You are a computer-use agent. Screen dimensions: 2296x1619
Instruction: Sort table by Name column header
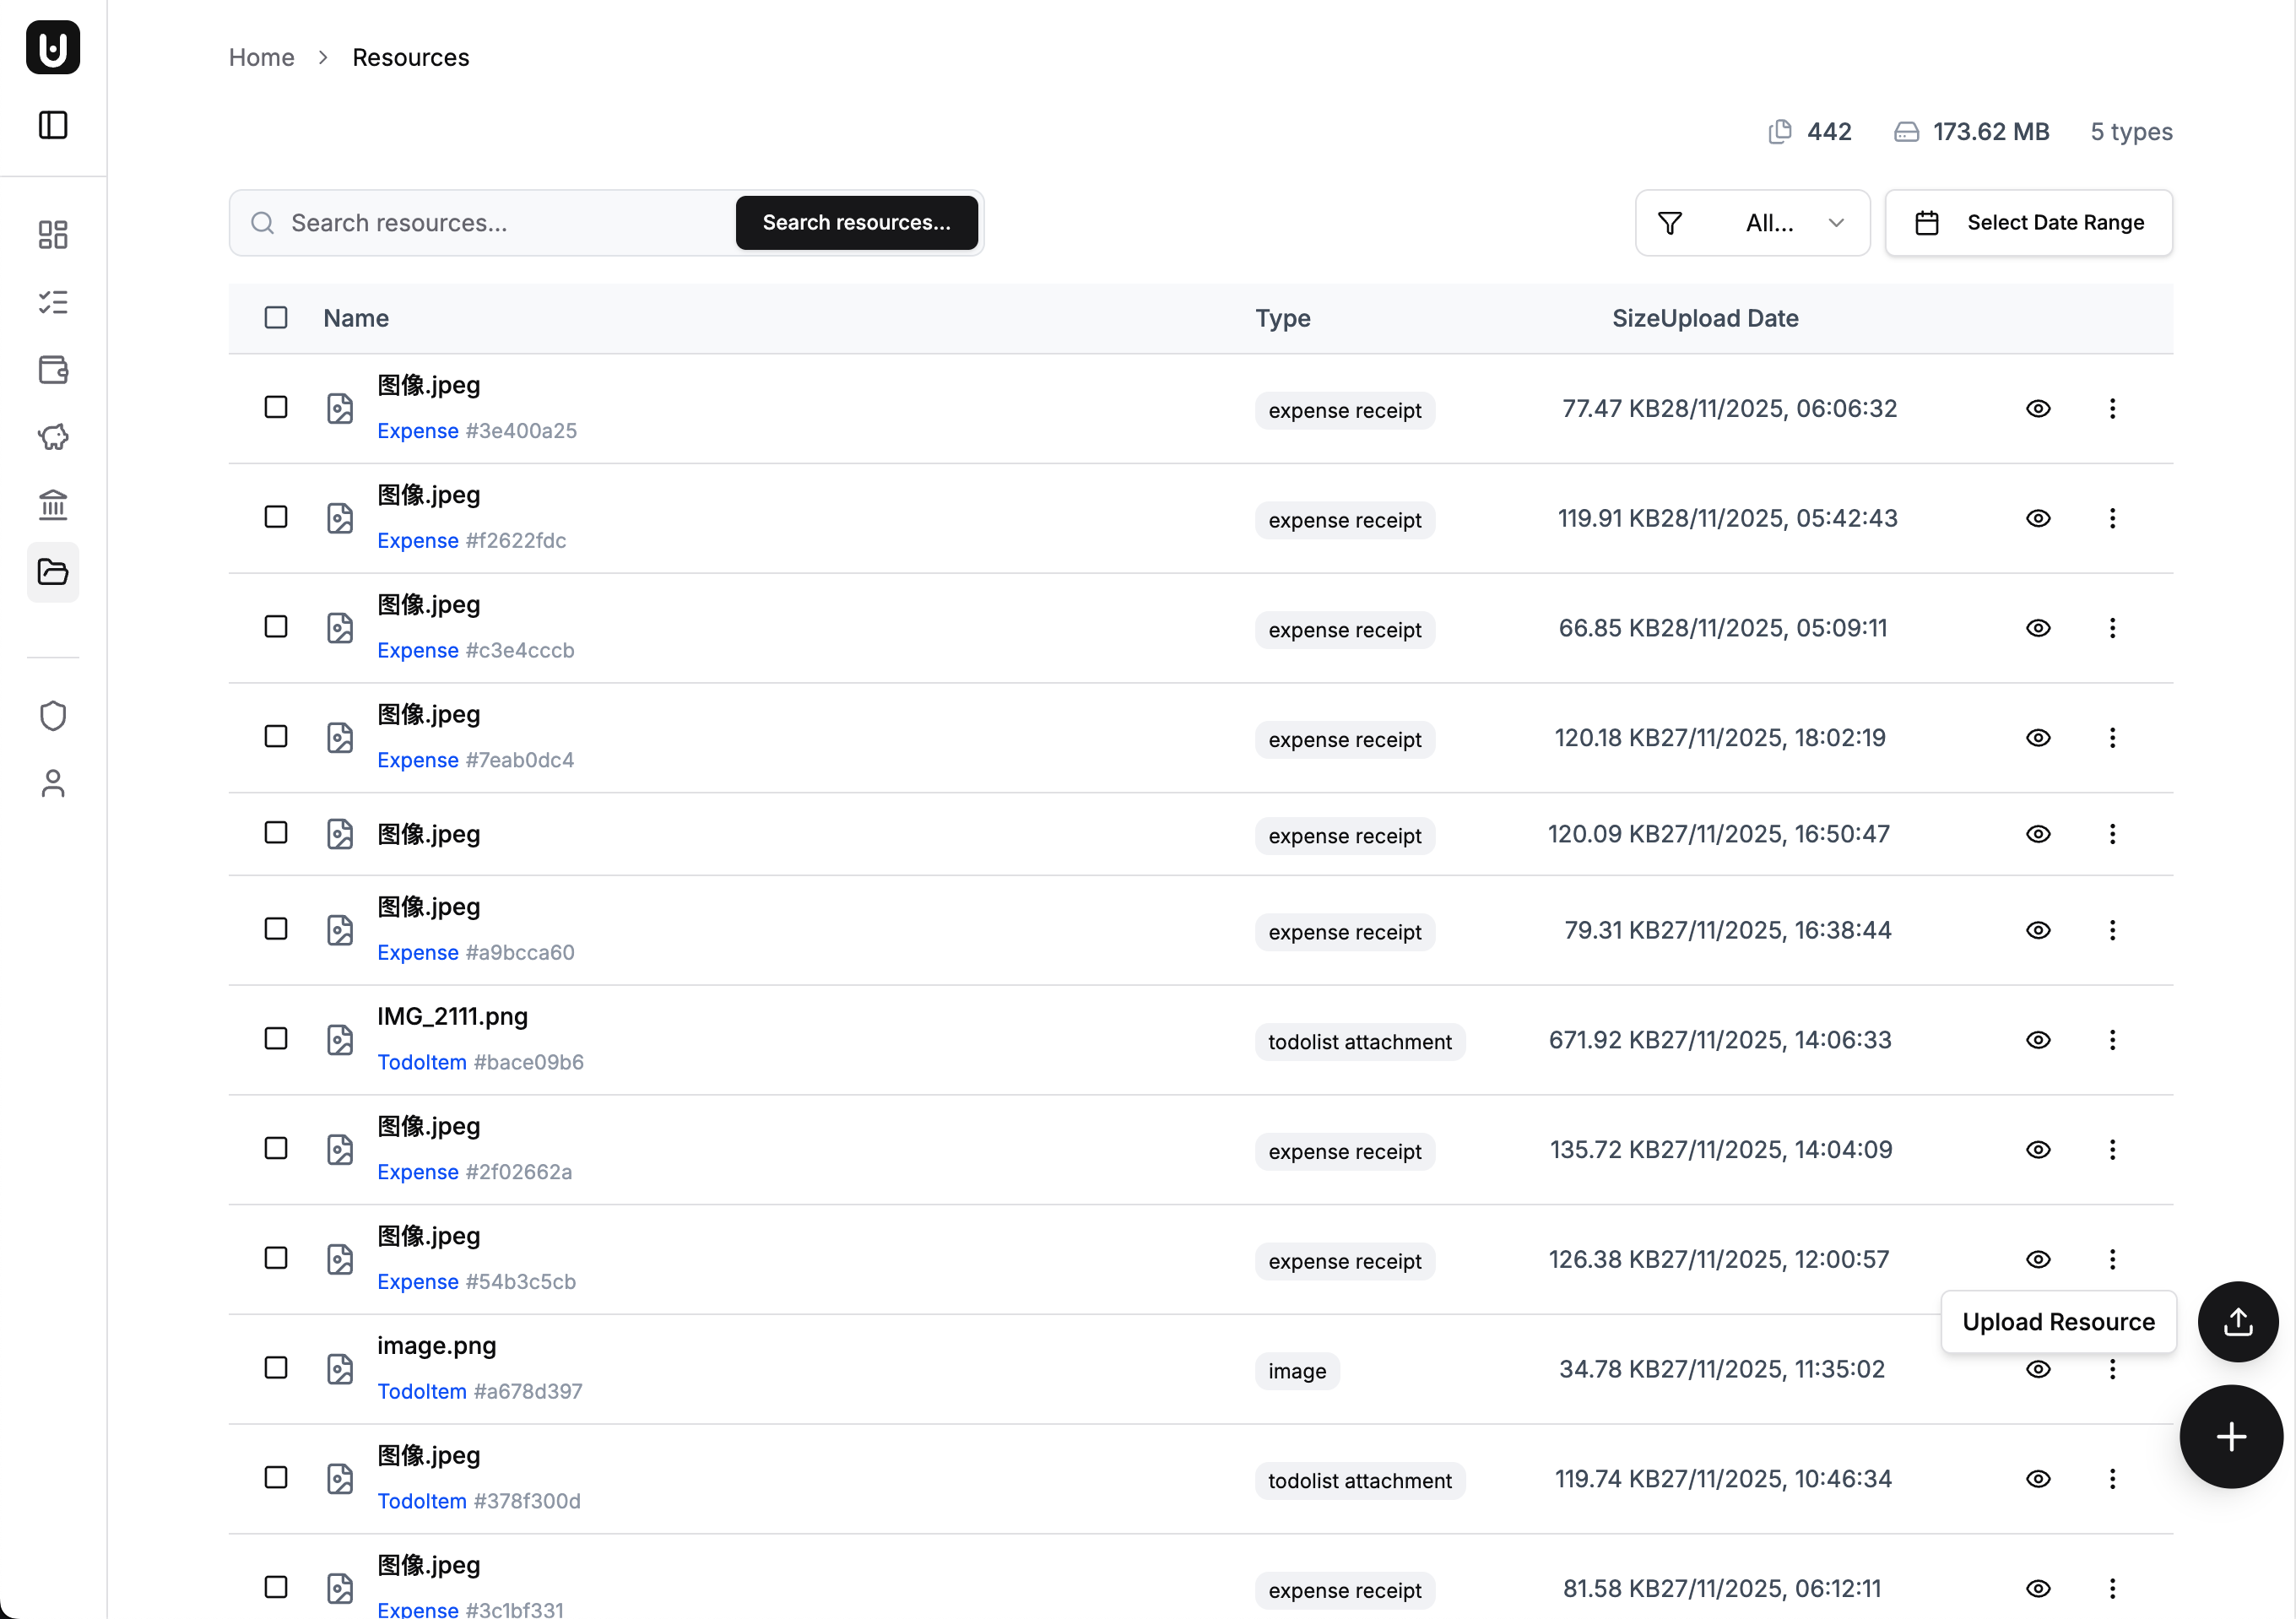[356, 318]
